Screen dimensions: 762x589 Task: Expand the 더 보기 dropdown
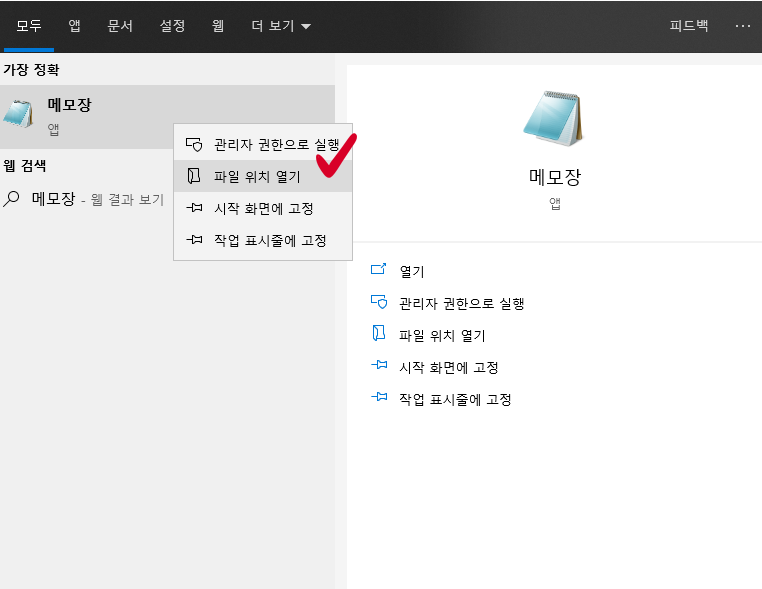(281, 26)
